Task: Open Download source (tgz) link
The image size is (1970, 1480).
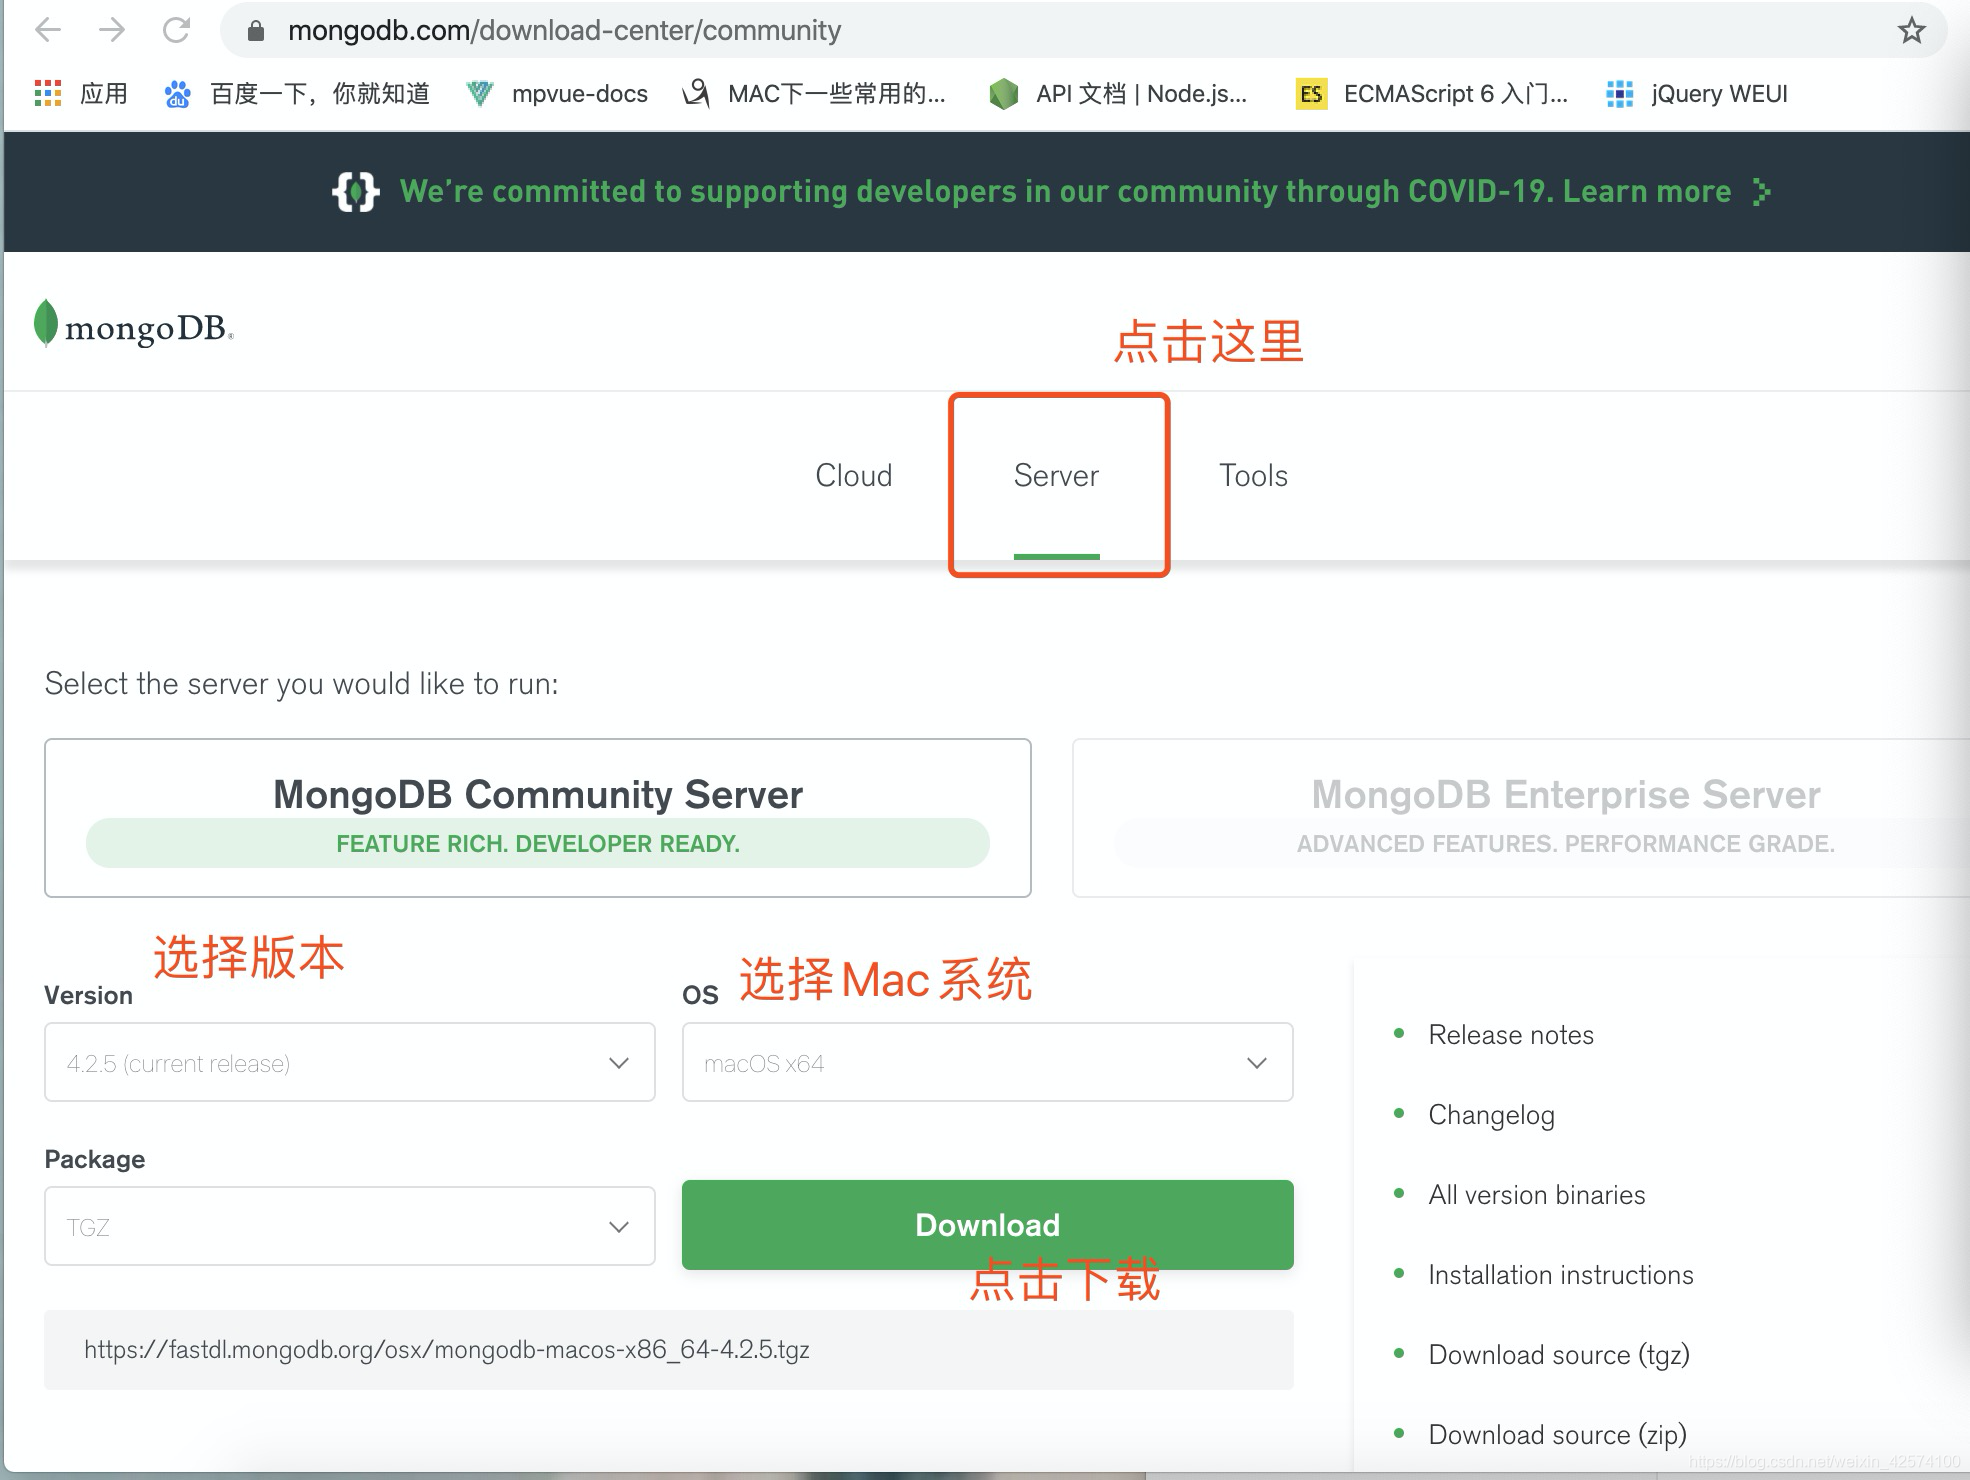Action: (x=1559, y=1355)
